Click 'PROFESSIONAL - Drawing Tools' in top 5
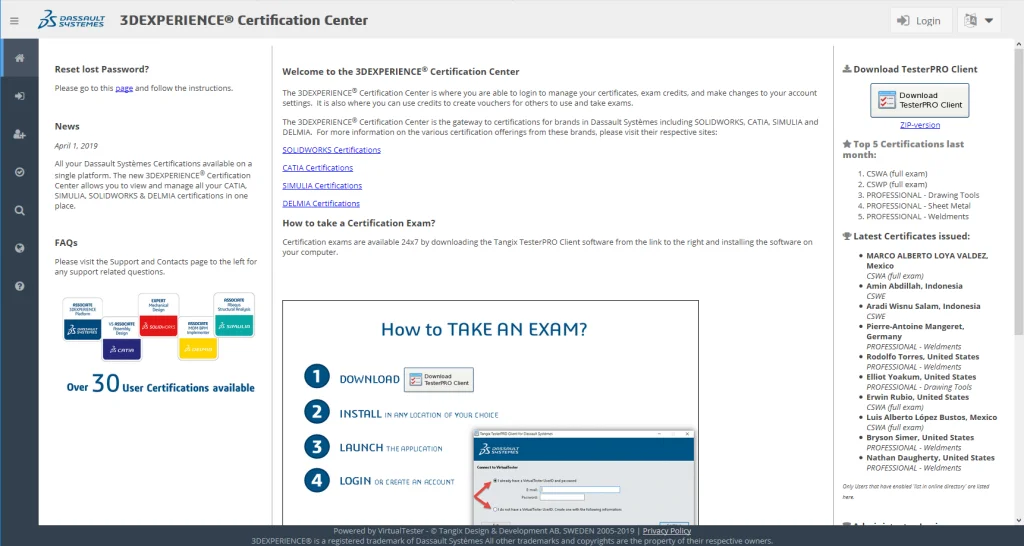Viewport: 1024px width, 546px height. click(923, 195)
